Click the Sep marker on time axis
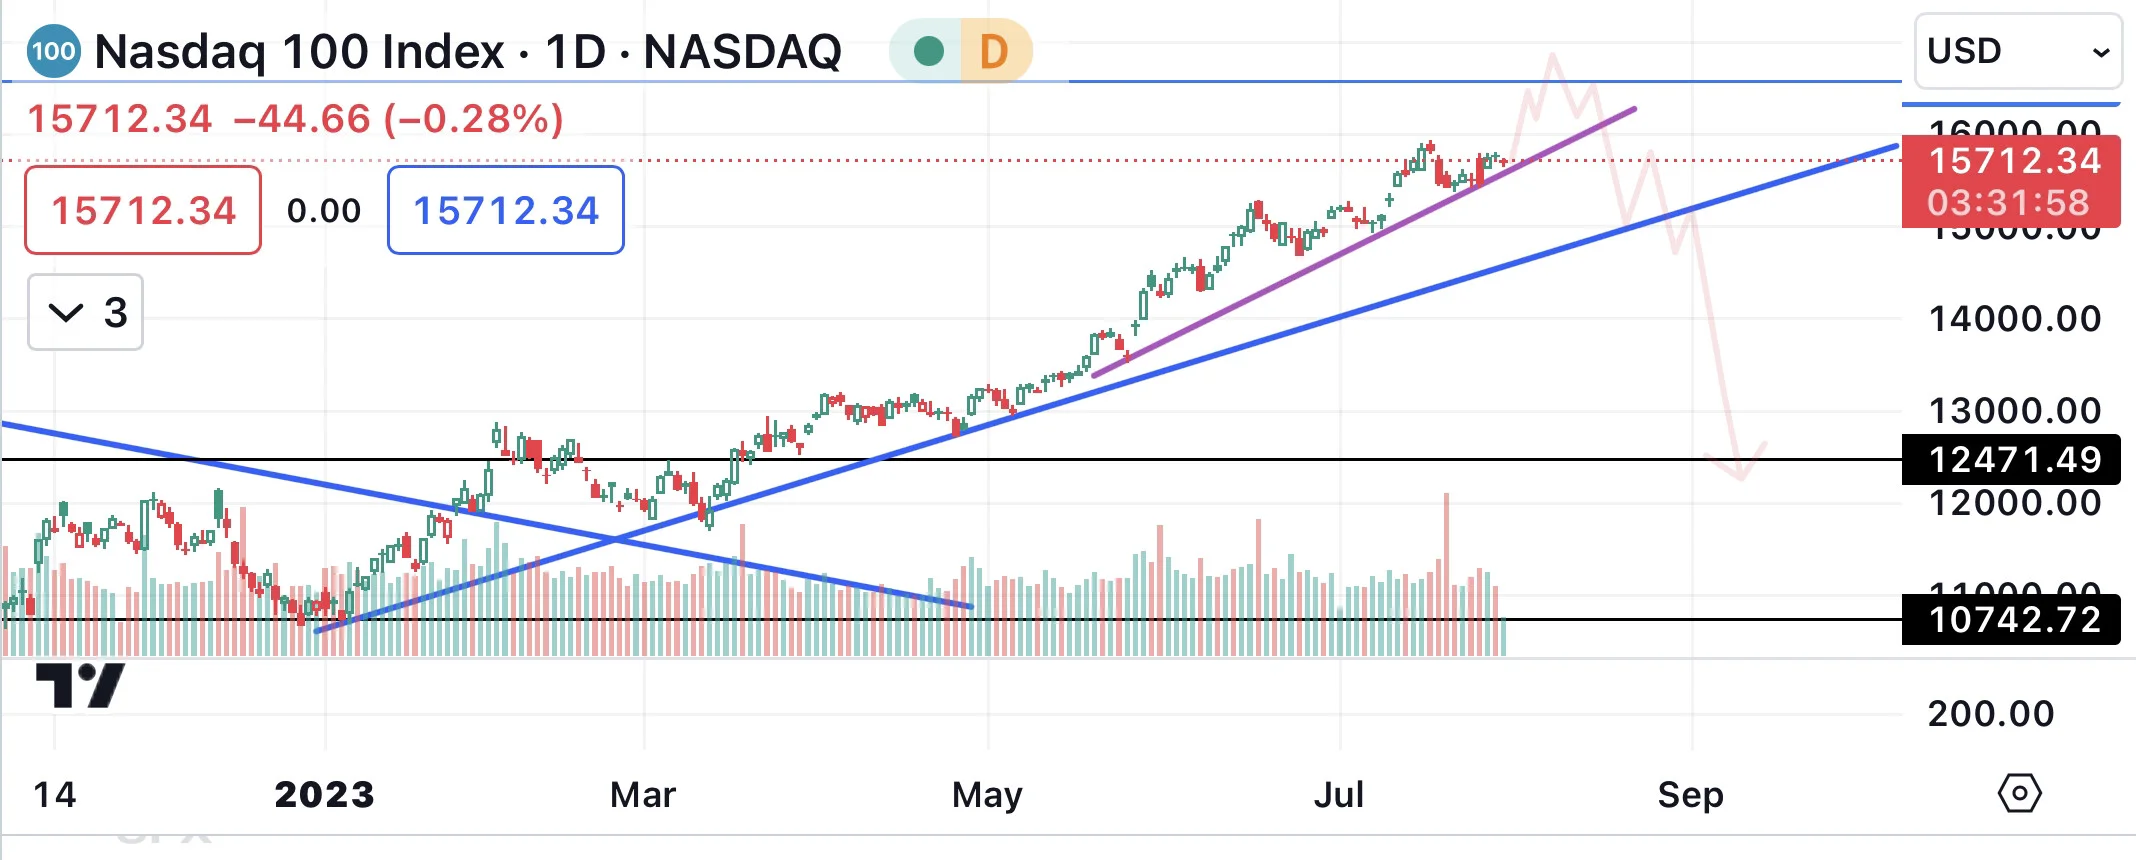The image size is (2136, 860). click(x=1690, y=795)
